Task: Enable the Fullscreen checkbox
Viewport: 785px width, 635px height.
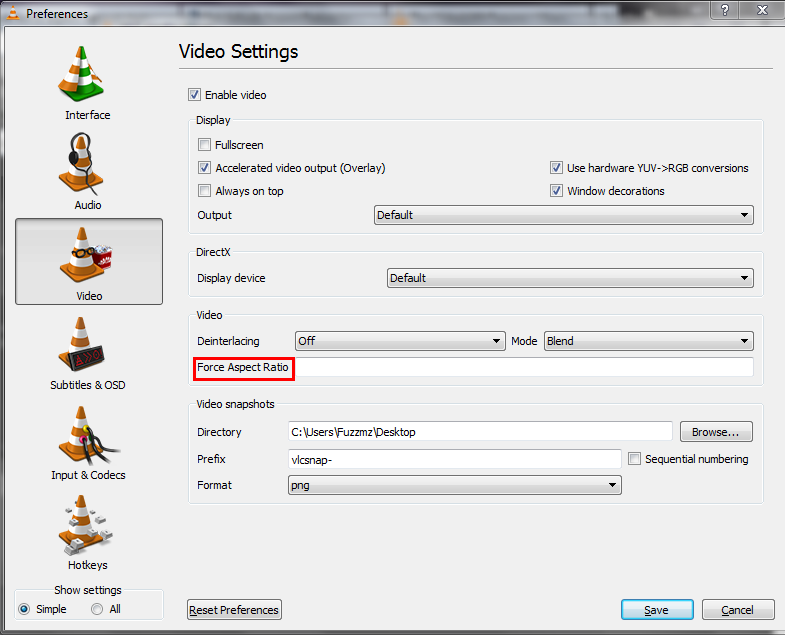Action: [204, 145]
